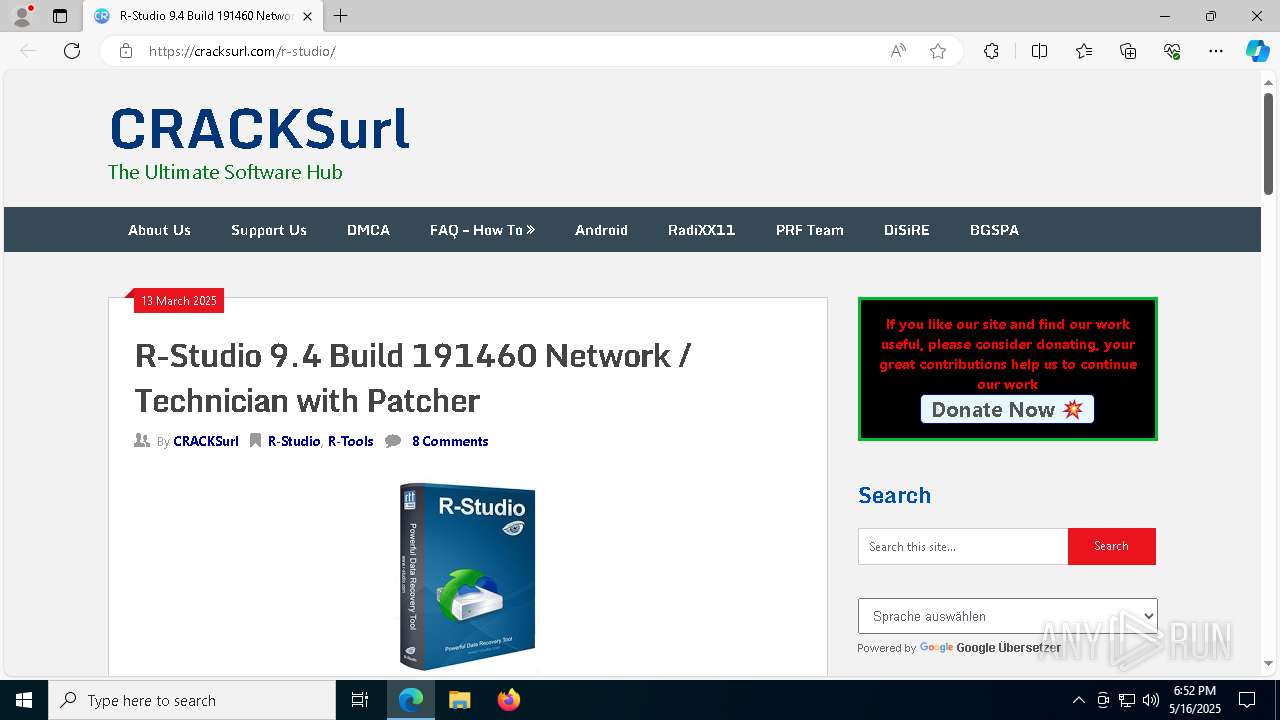Open Collections icon
The image size is (1280, 720).
pyautogui.click(x=1128, y=51)
